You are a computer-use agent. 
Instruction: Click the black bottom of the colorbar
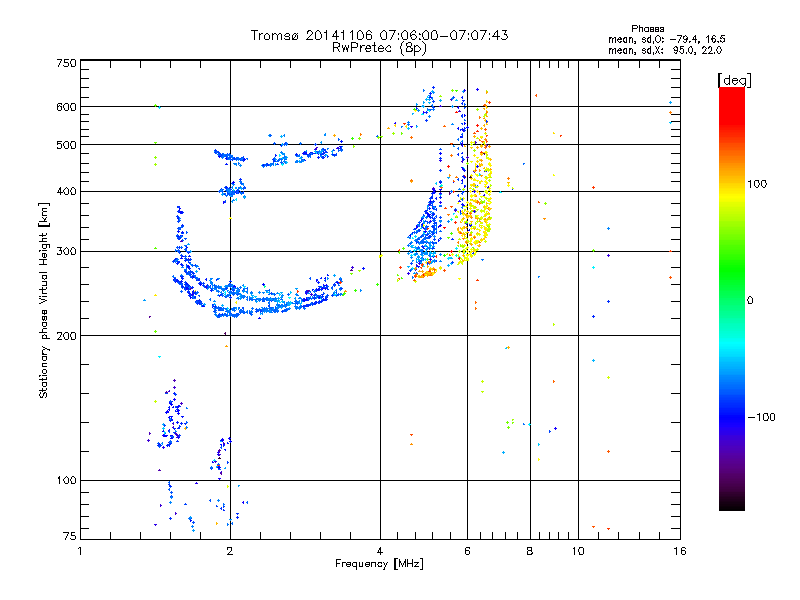[732, 503]
